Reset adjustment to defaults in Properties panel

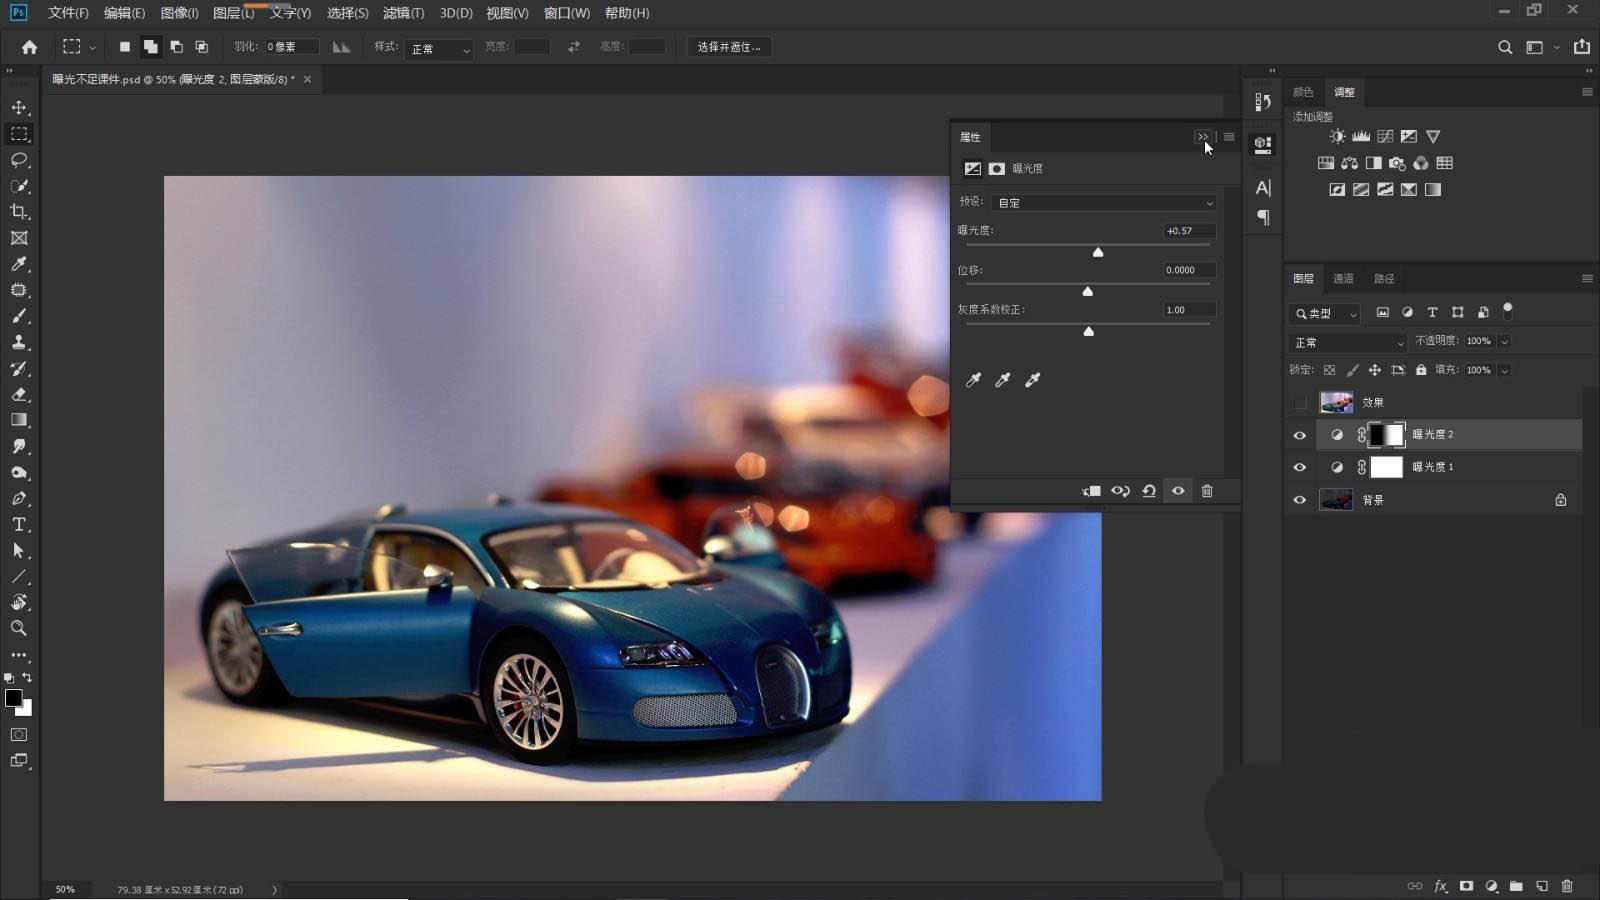(x=1149, y=491)
